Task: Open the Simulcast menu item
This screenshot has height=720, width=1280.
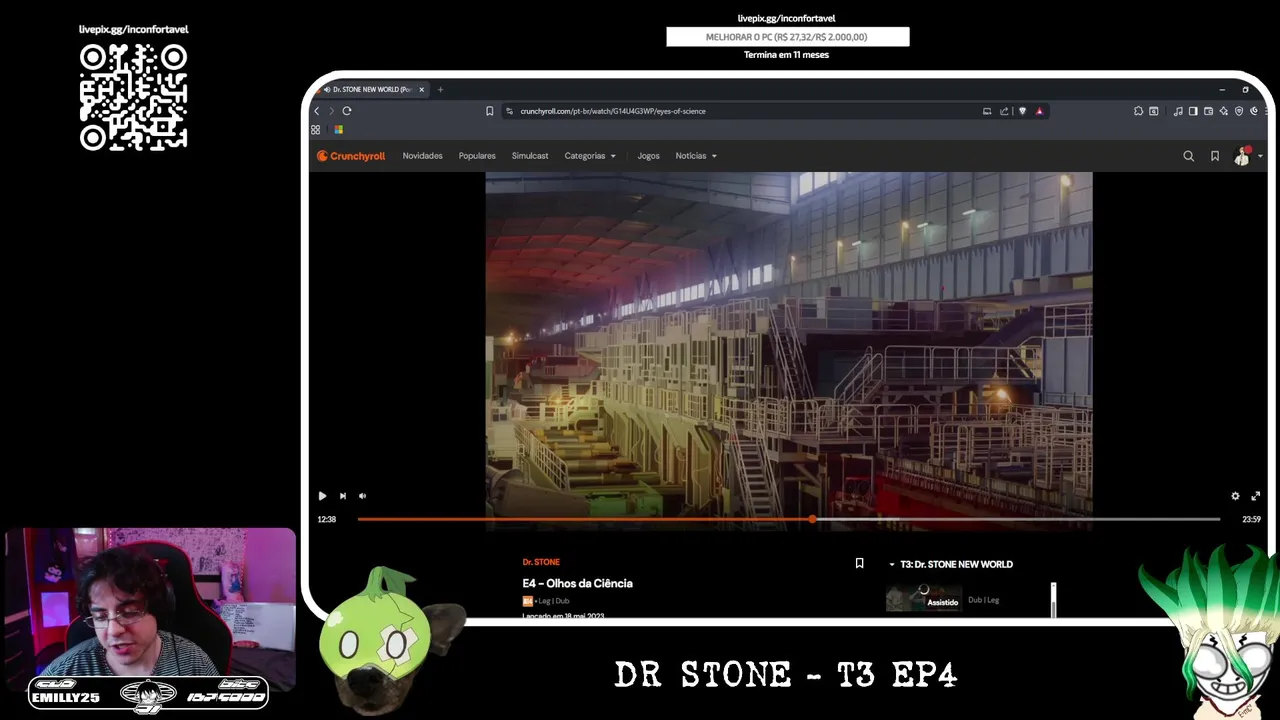Action: tap(530, 156)
